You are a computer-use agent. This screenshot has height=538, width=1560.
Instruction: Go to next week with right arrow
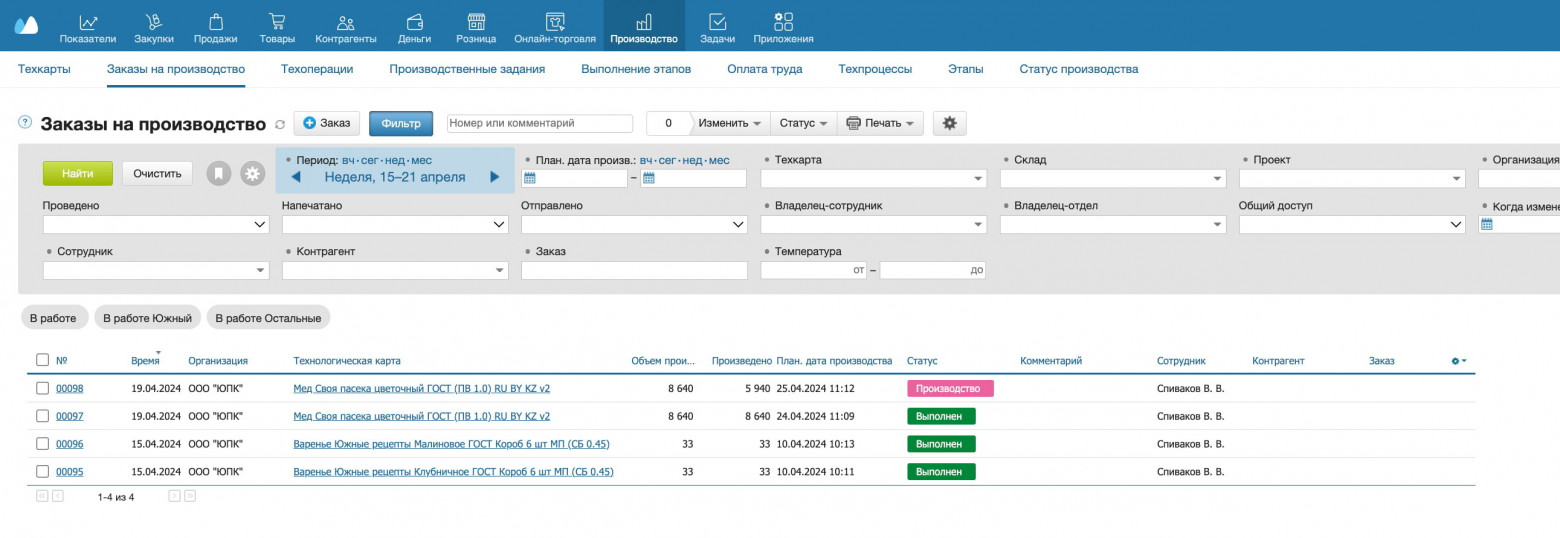494,177
